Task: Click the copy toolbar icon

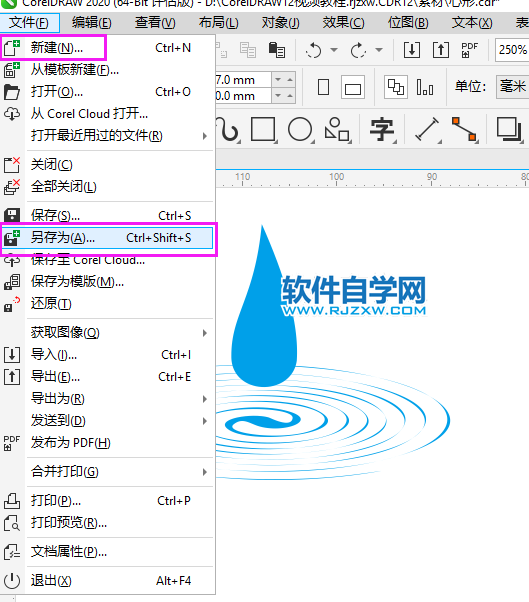Action: [248, 50]
